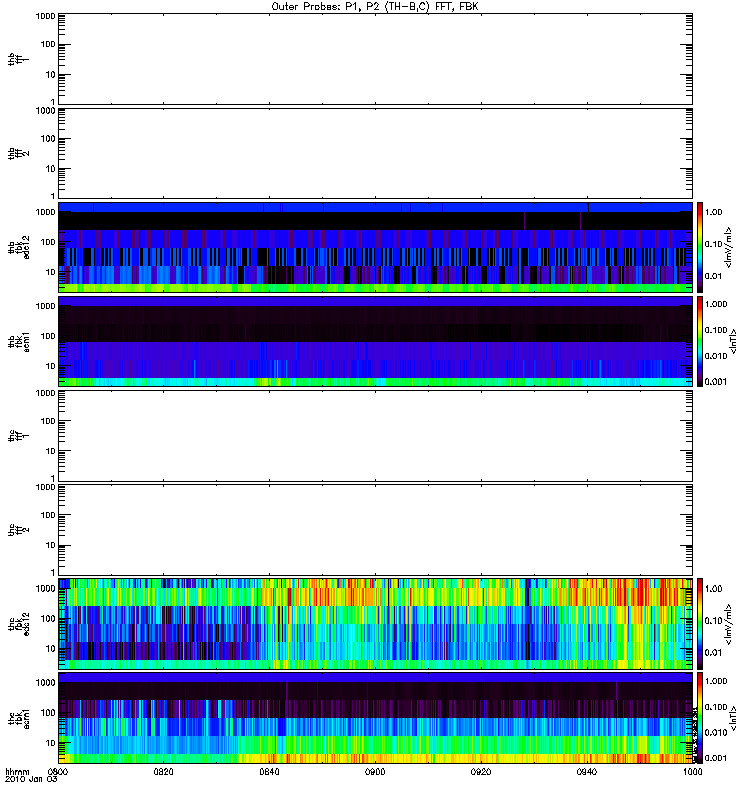Click the 'thc fff 1' y-axis title
The image size is (750, 800).
tap(19, 436)
